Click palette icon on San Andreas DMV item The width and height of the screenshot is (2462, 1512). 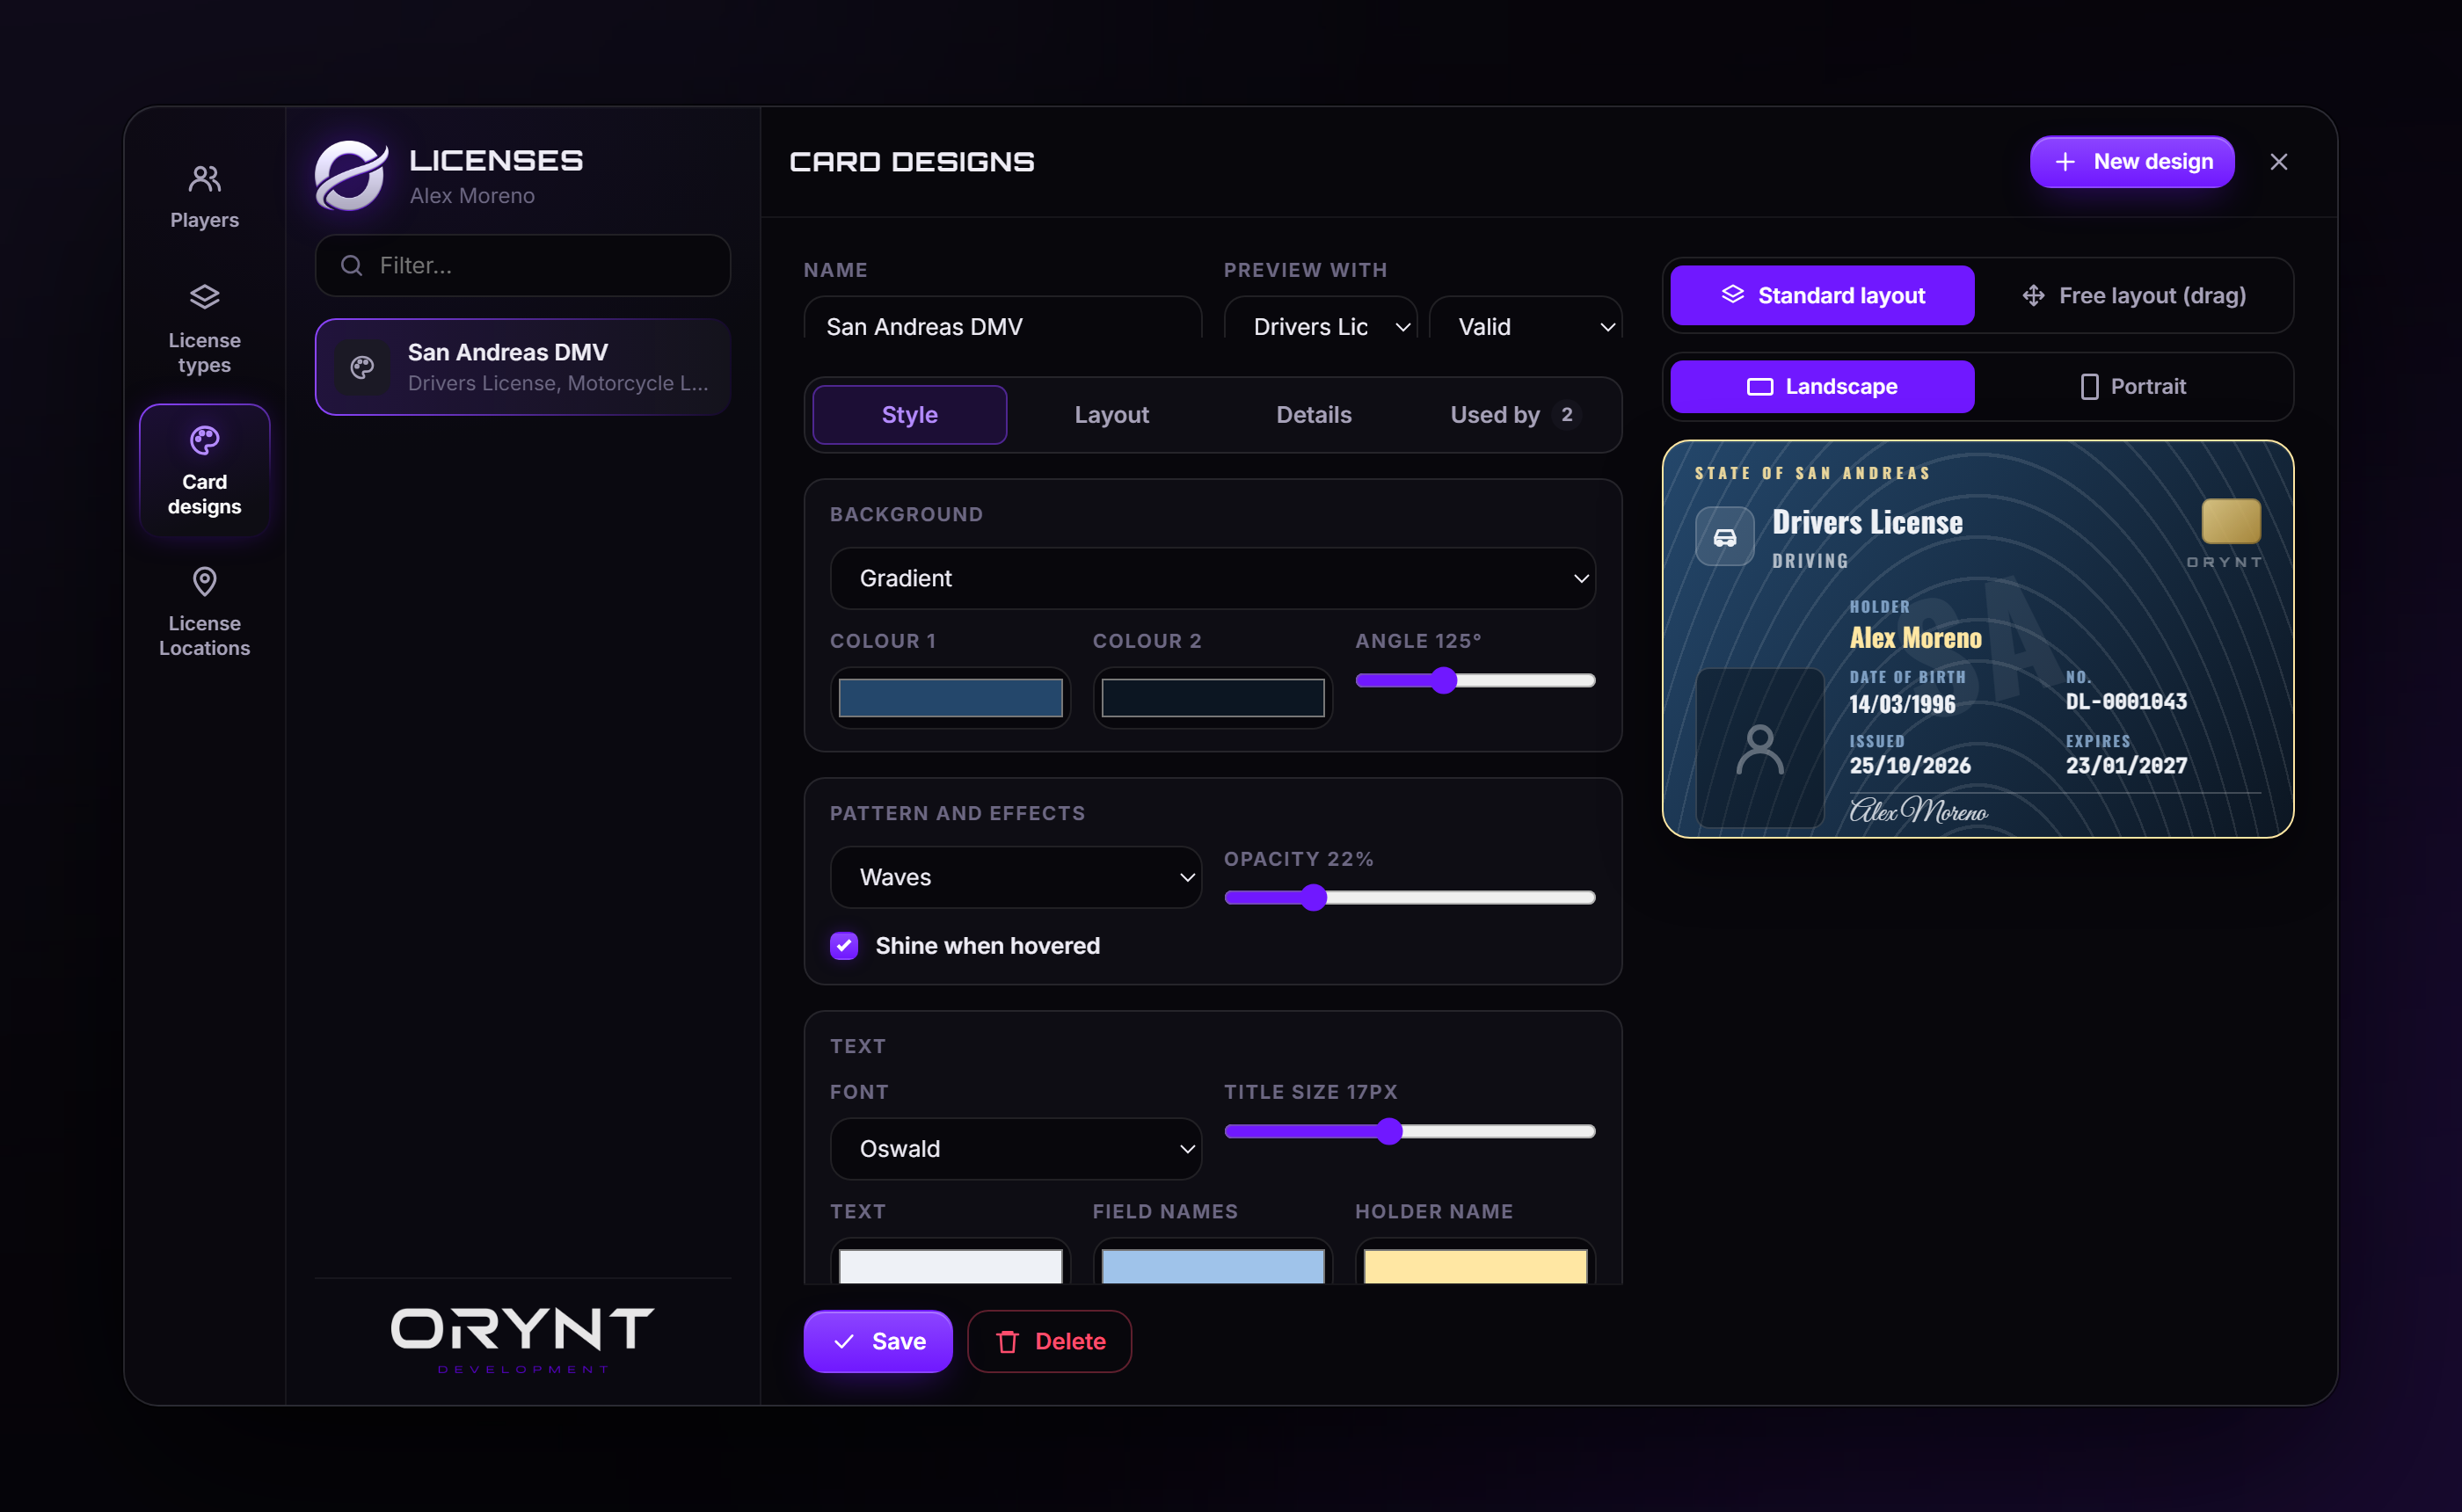[x=362, y=367]
